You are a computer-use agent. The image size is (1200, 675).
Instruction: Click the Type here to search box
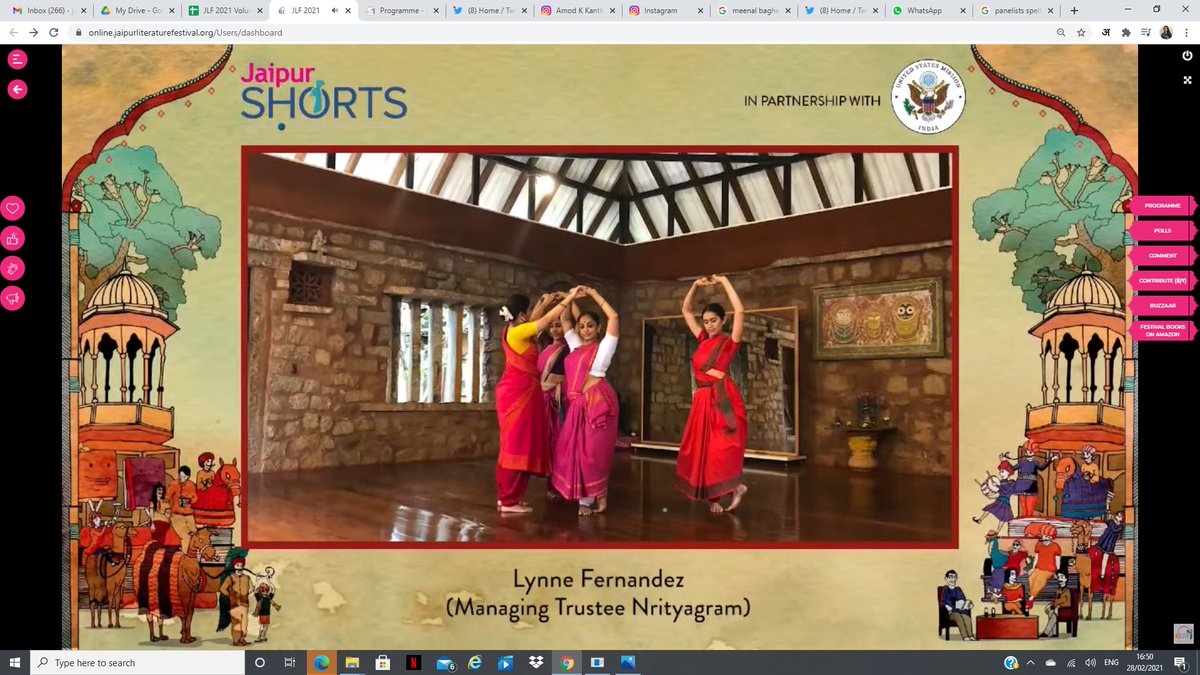click(x=138, y=662)
